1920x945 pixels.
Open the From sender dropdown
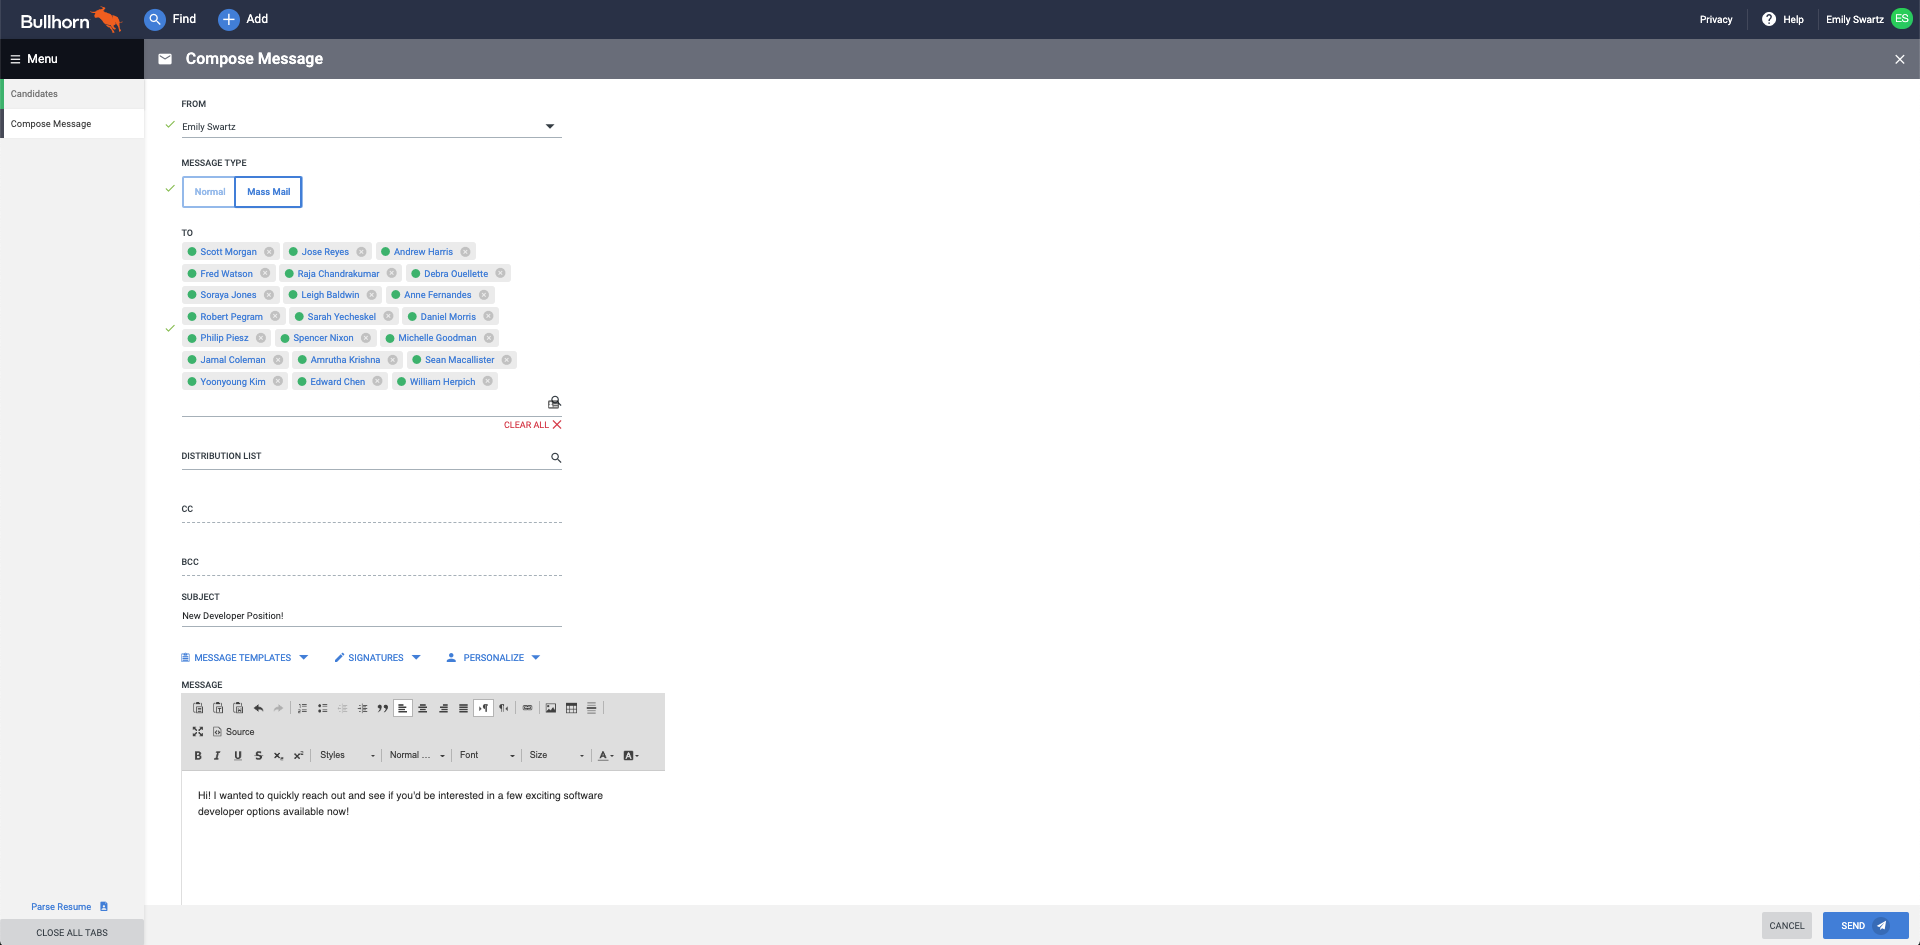[549, 127]
